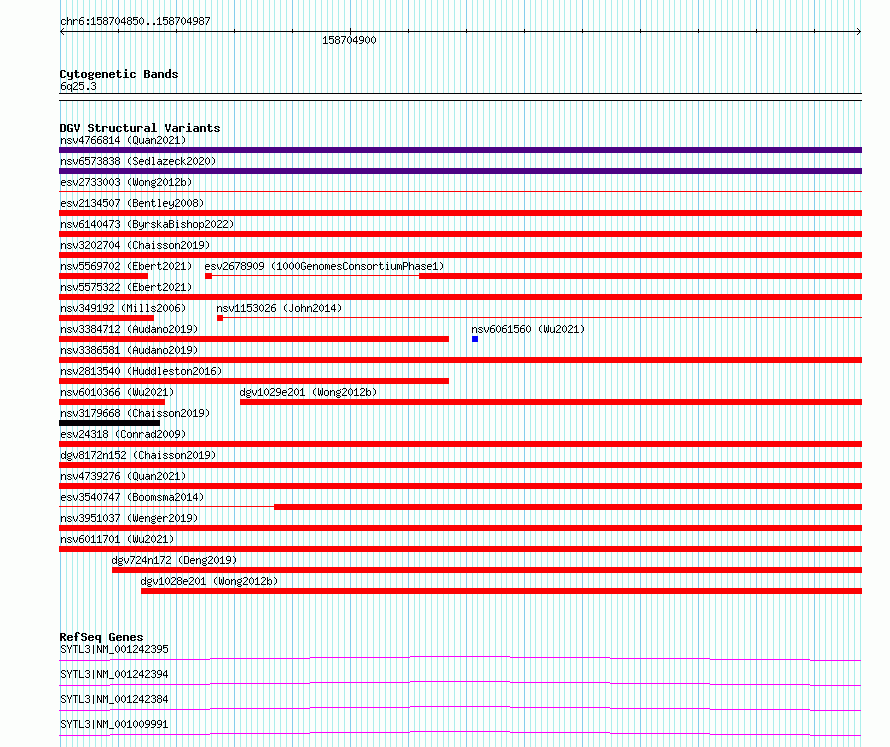890x747 pixels.
Task: Open variant dgv8172n152 (Chaisson2019)
Action: coord(138,455)
